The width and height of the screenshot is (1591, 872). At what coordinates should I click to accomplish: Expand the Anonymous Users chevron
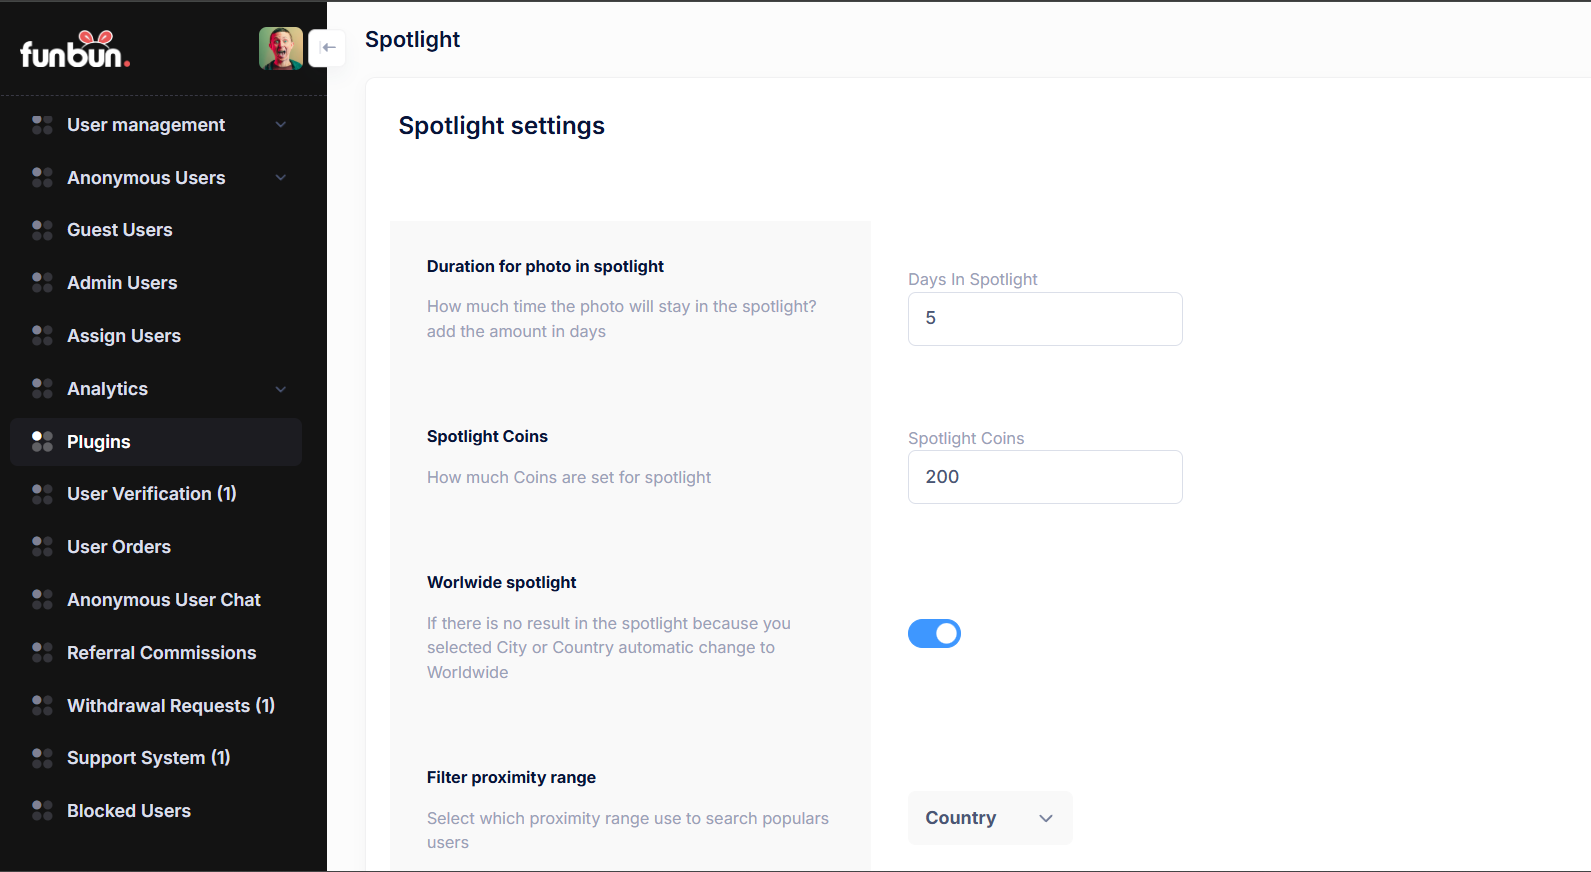(281, 178)
